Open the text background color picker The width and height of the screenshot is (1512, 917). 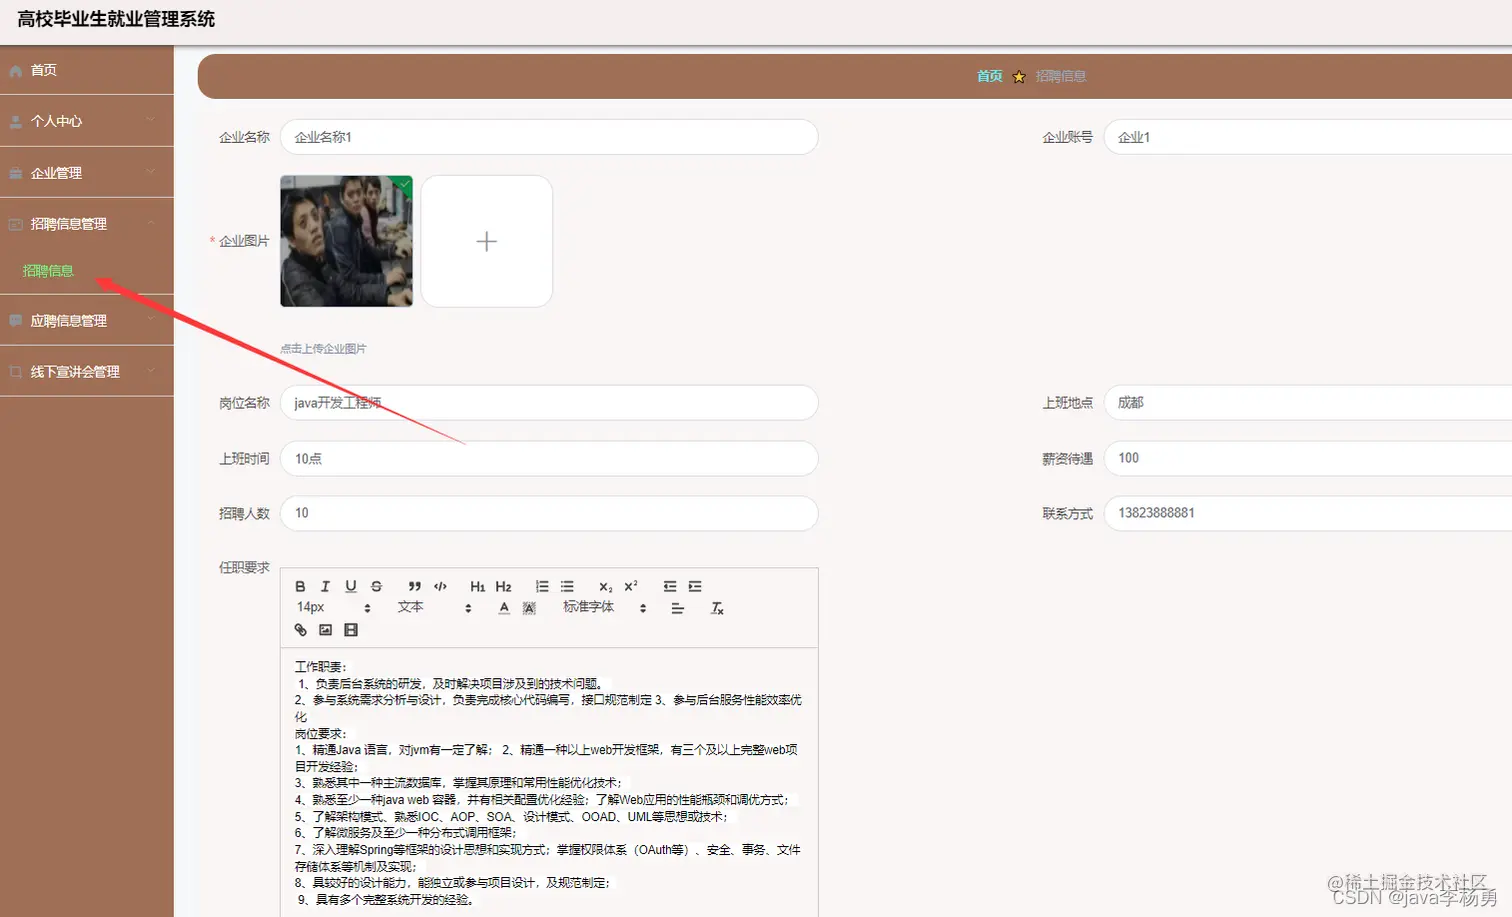(529, 608)
